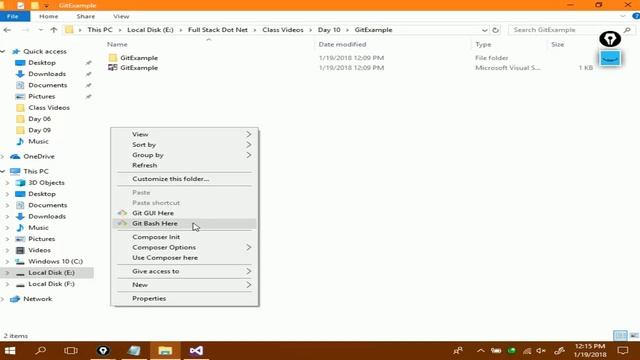Viewport: 640px width, 360px height.
Task: Expand the New submenu
Action: click(249, 285)
